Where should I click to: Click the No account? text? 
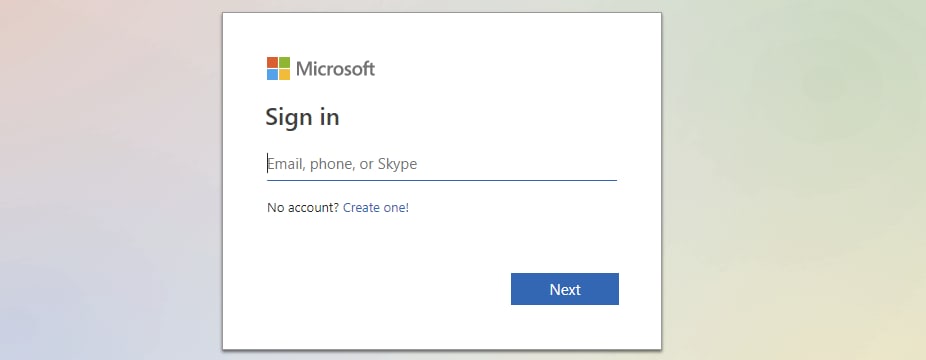coord(303,208)
